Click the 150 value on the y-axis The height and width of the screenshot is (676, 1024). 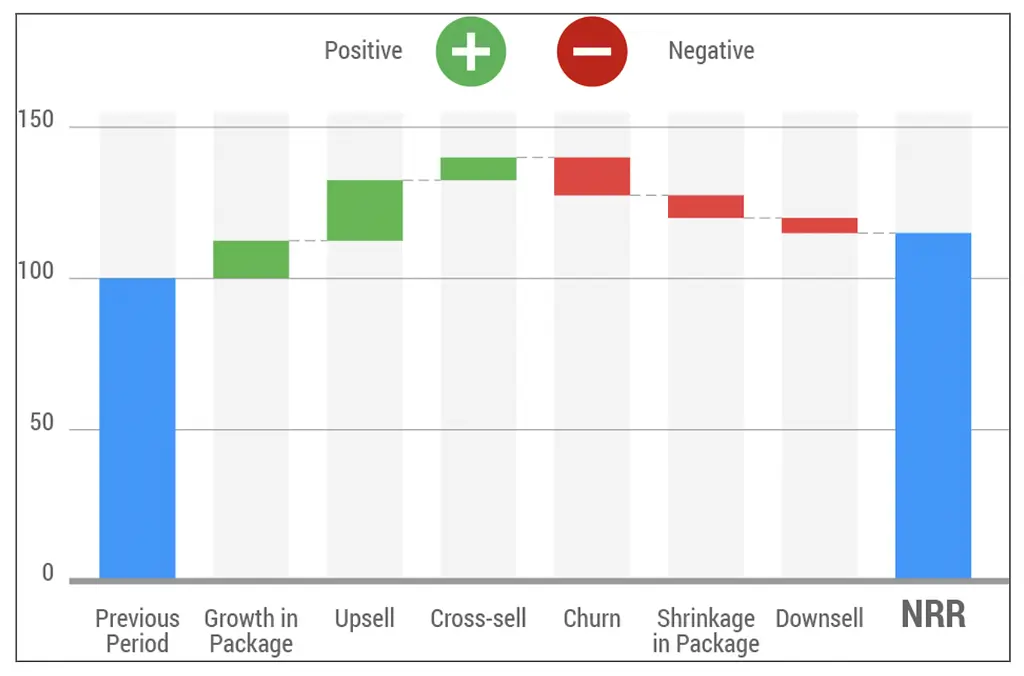36,120
